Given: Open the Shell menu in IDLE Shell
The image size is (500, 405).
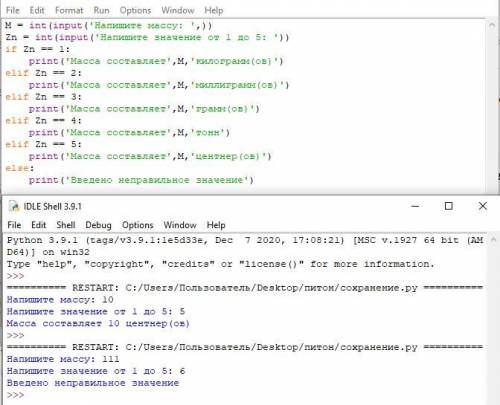Looking at the screenshot, I should click(66, 225).
